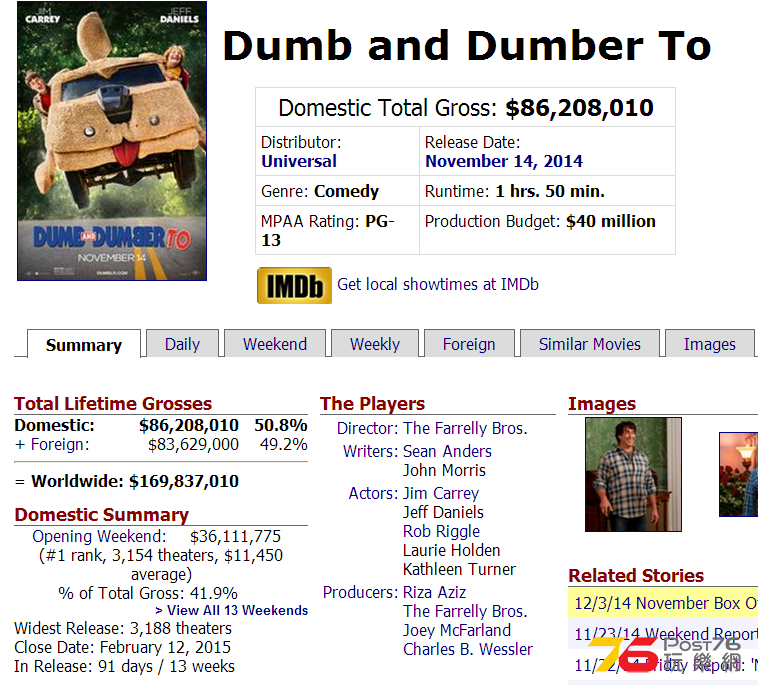
Task: Click the Total Lifetime Grosses heading
Action: (x=113, y=404)
